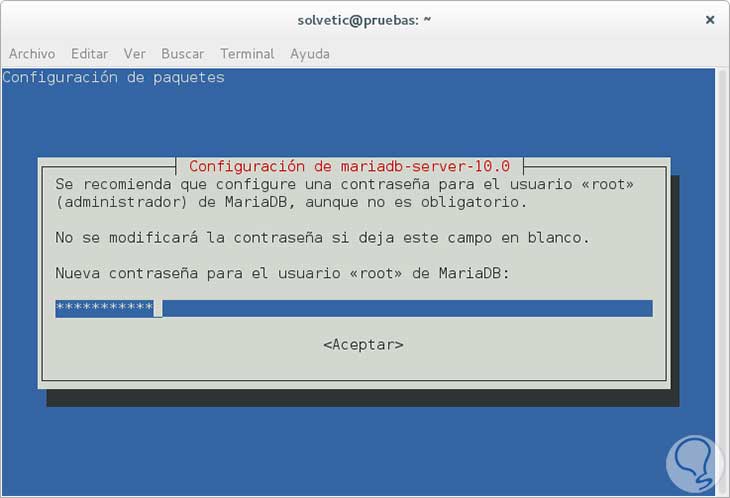
Task: Open the Buscar menu
Action: (x=182, y=54)
